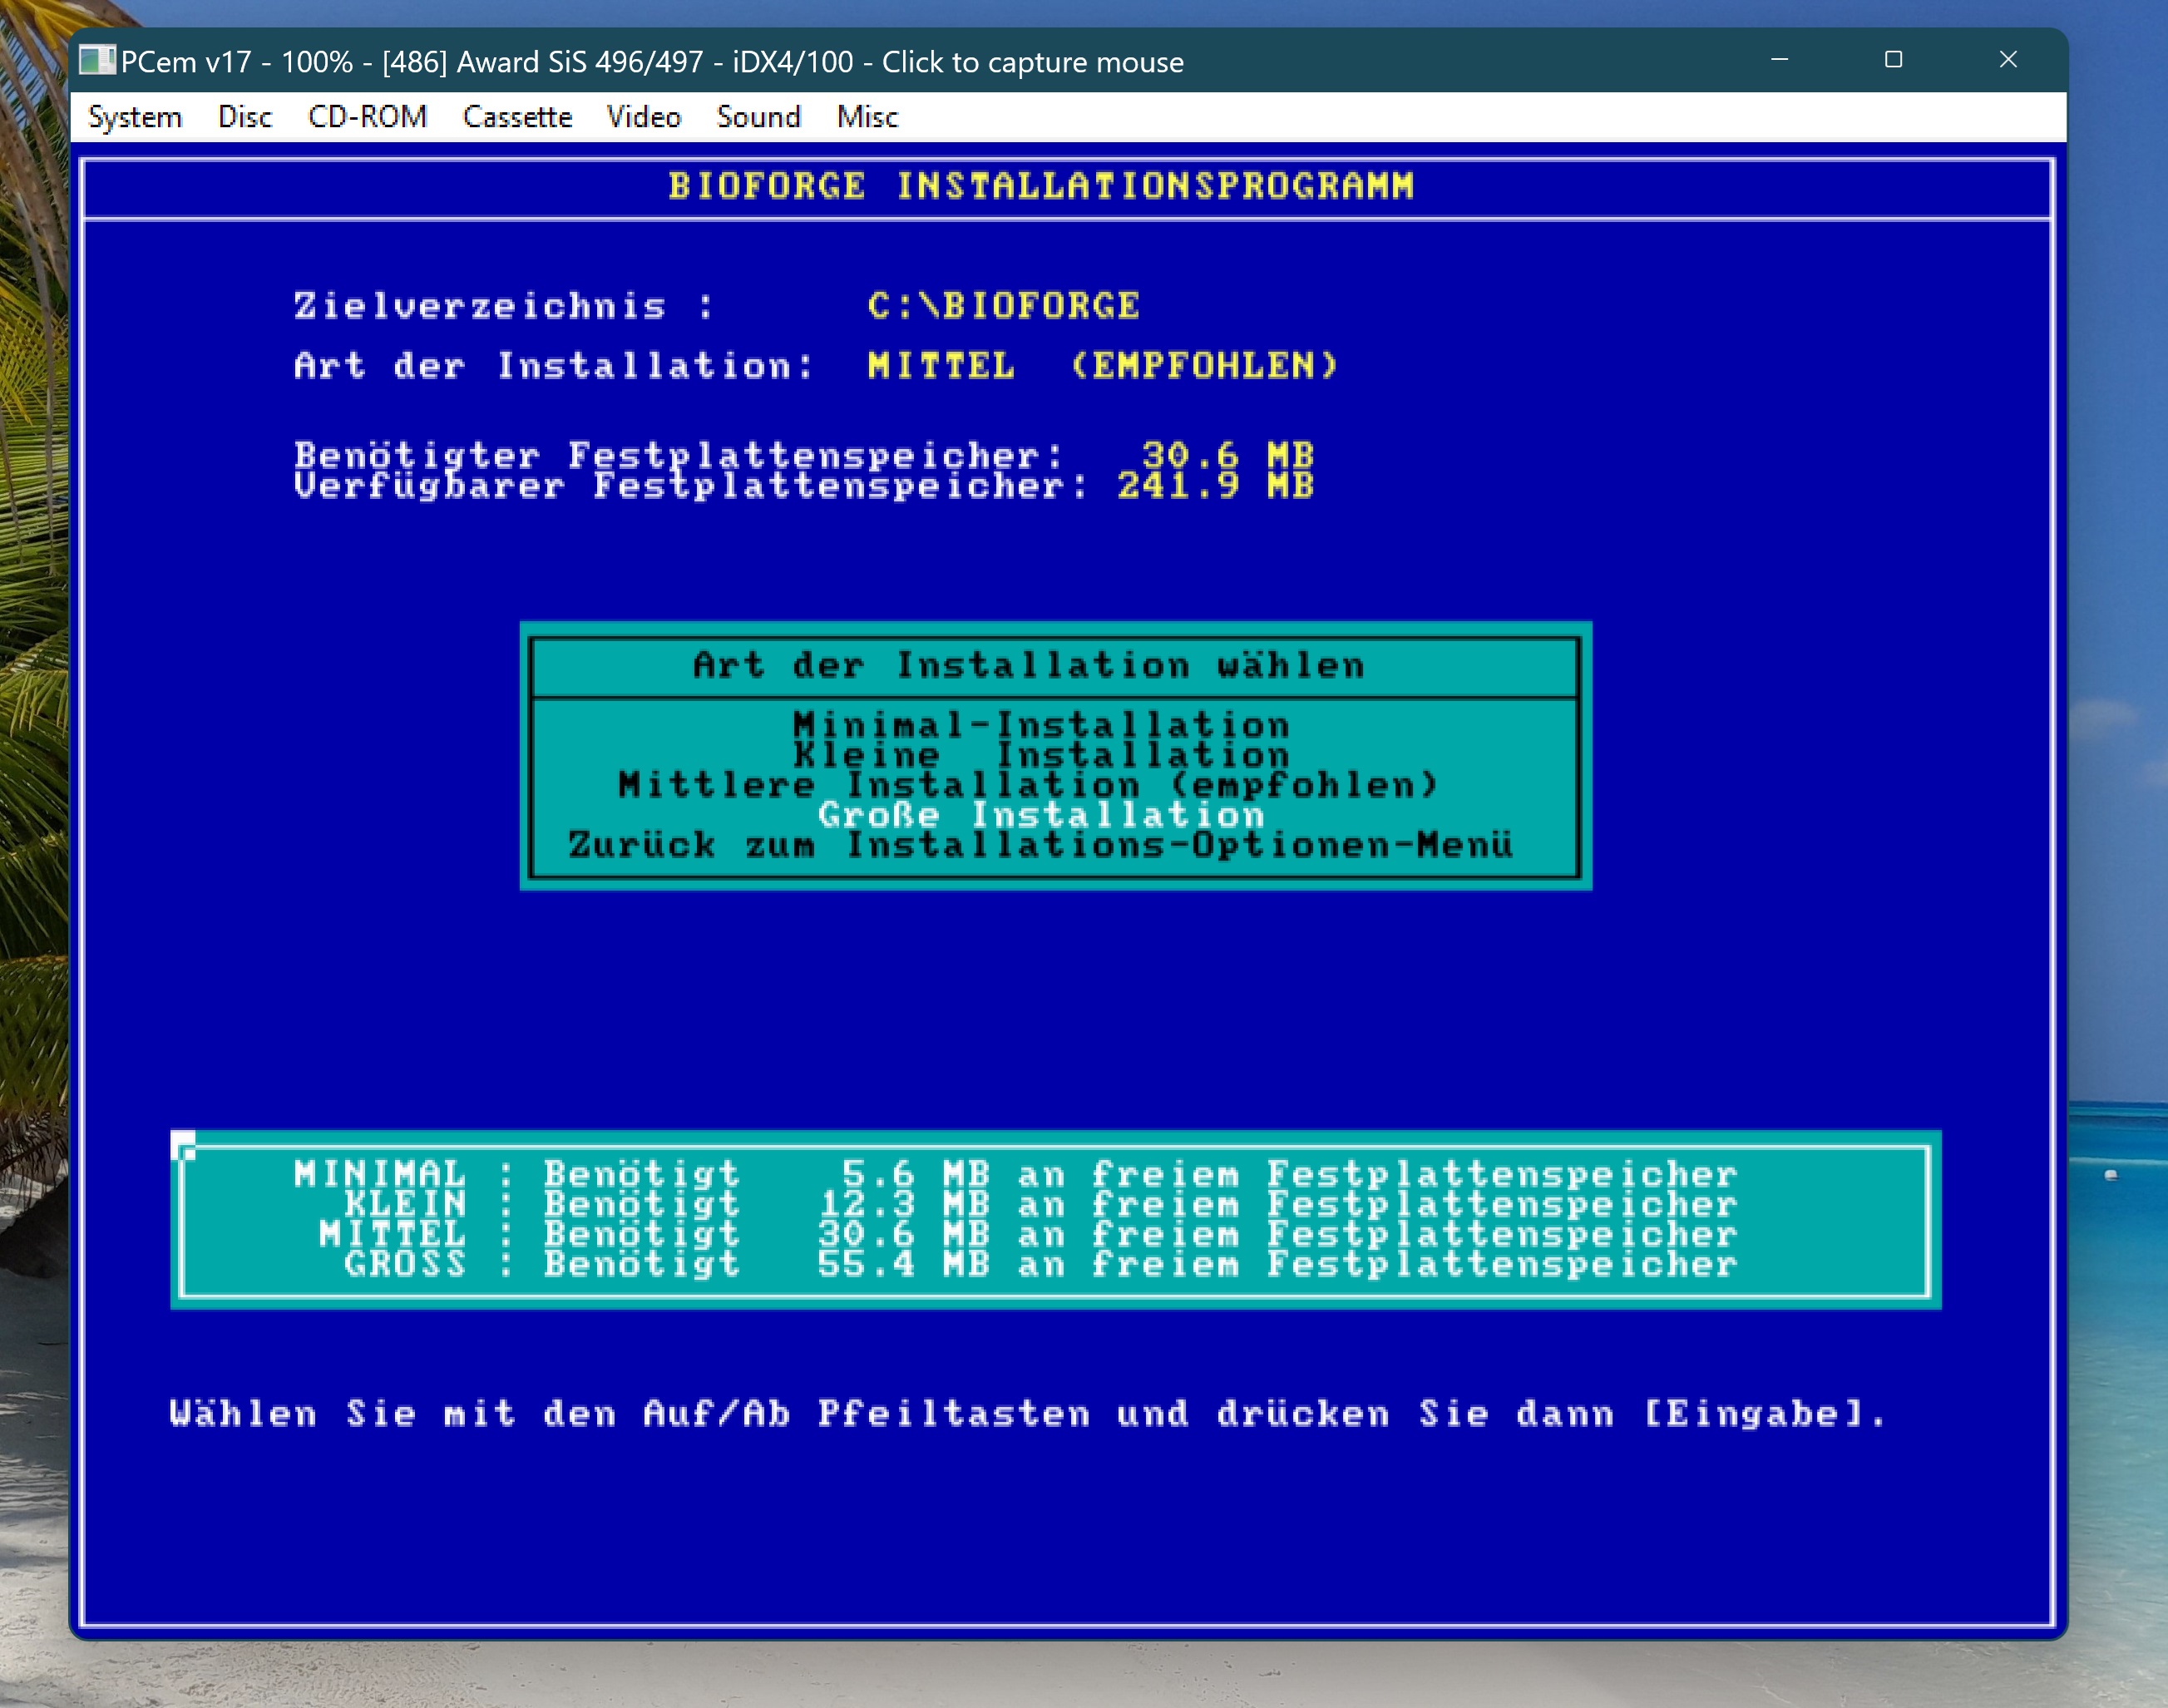Screen dimensions: 2168x1708
Task: Minimize the PCem window
Action: pyautogui.click(x=1779, y=60)
